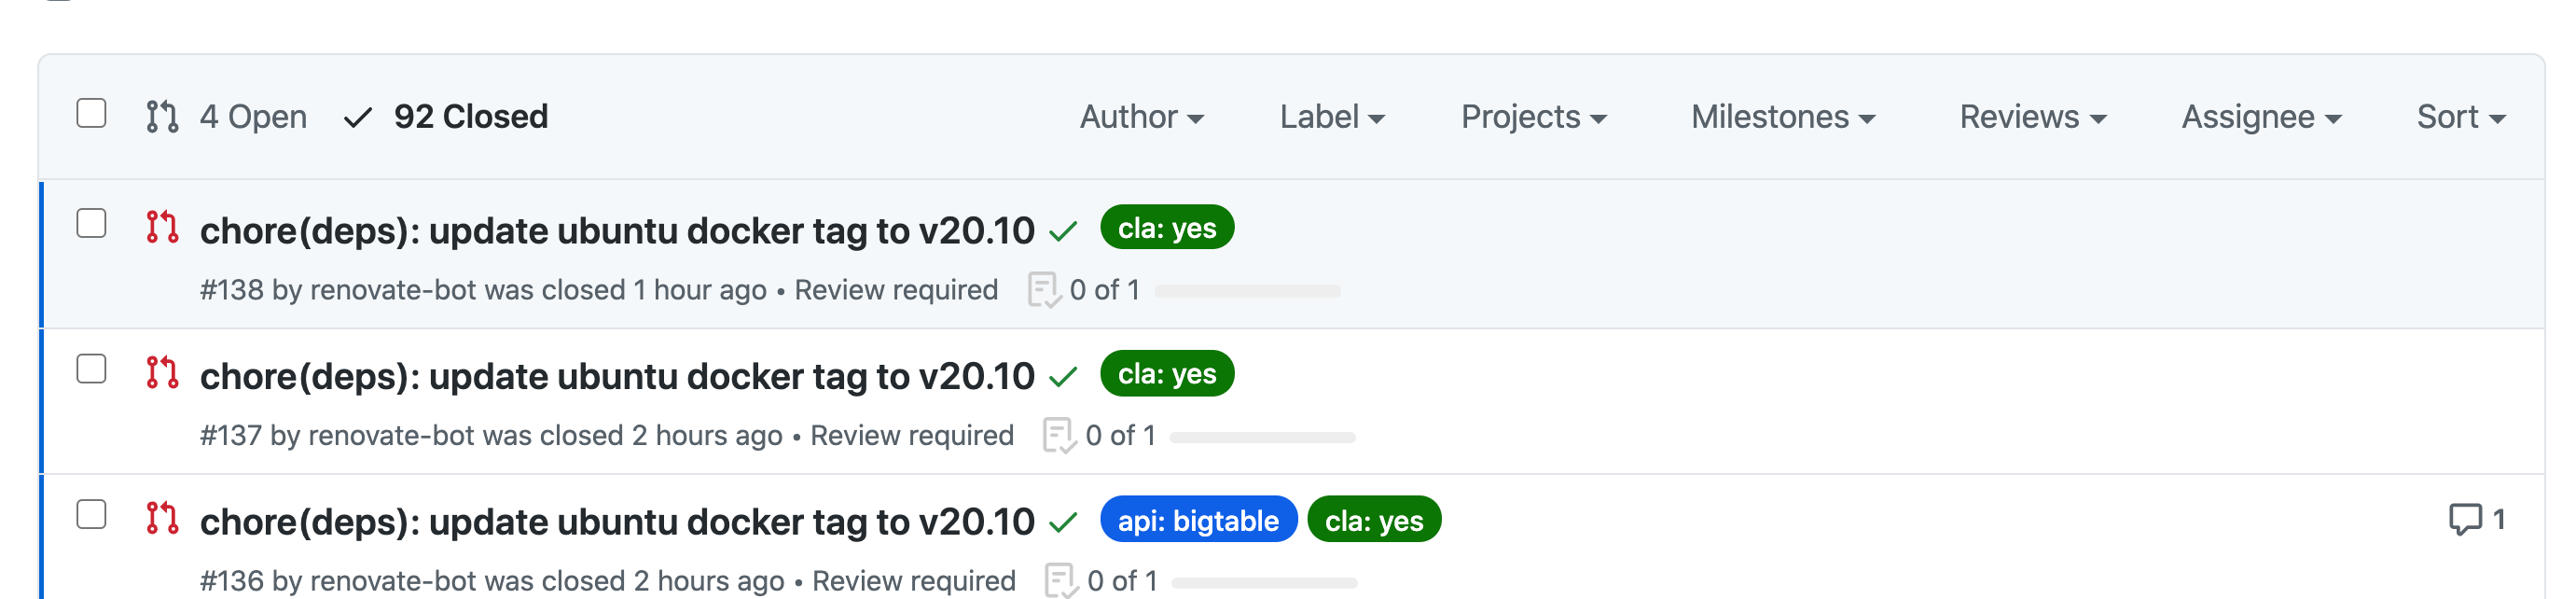Select checkbox for PR #137
Viewport: 2576px width, 599px height.
[92, 369]
